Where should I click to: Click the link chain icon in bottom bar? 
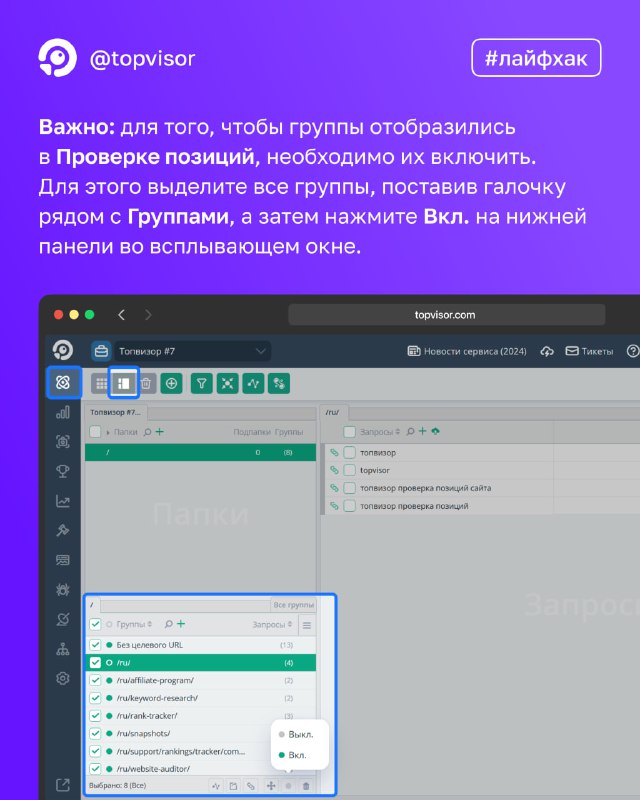251,786
